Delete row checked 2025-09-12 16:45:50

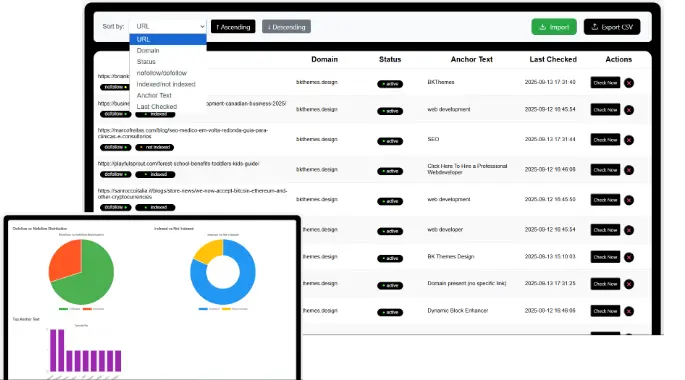pos(629,200)
